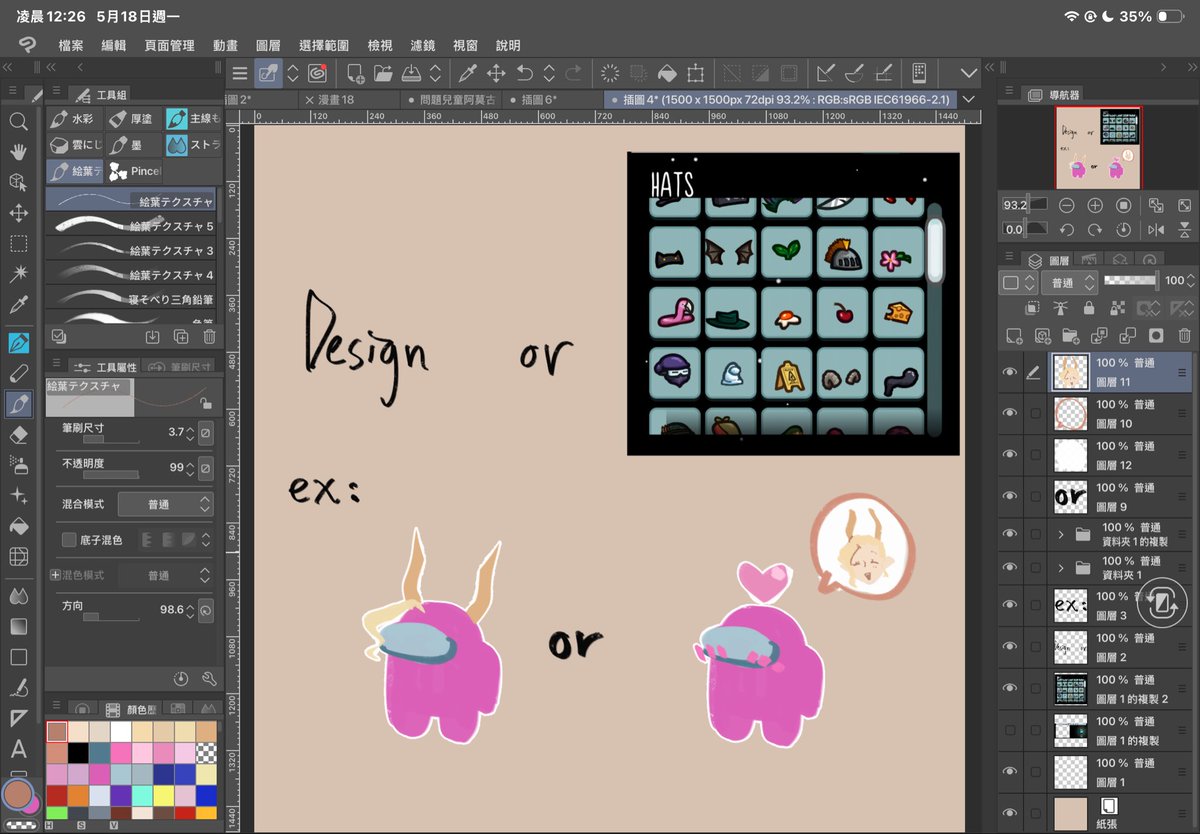Hide layer 圖層 11 via eye icon

1009,372
